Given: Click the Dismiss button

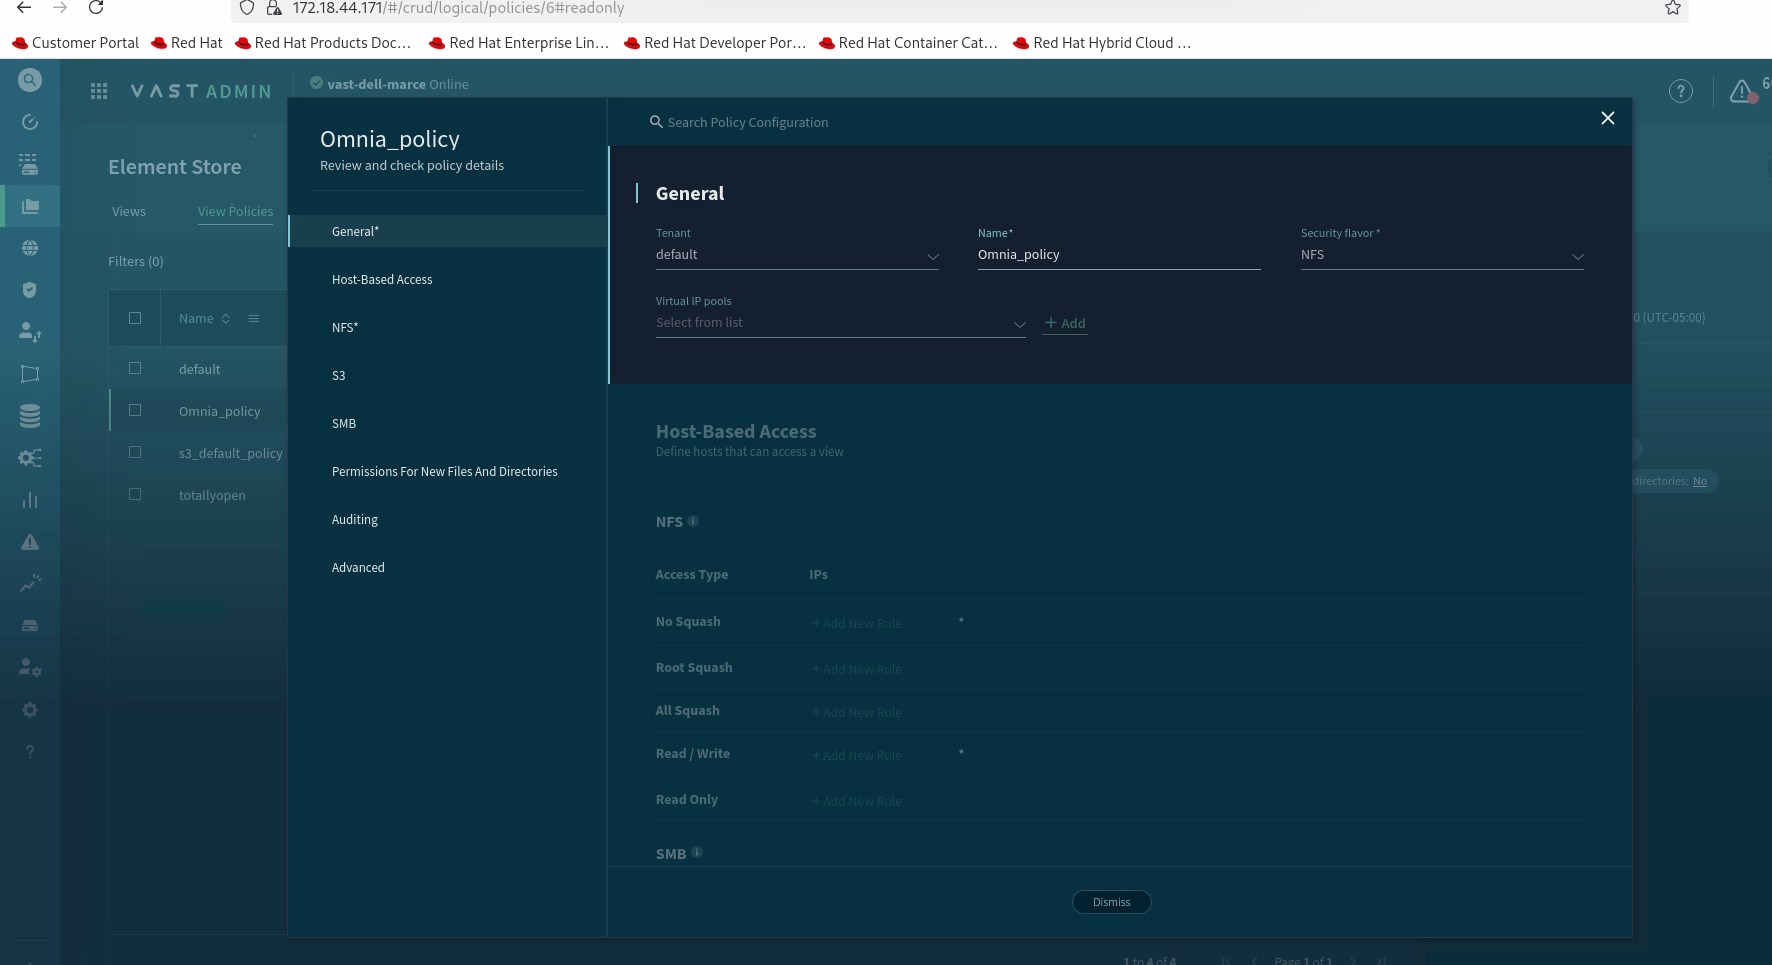Looking at the screenshot, I should coord(1112,902).
